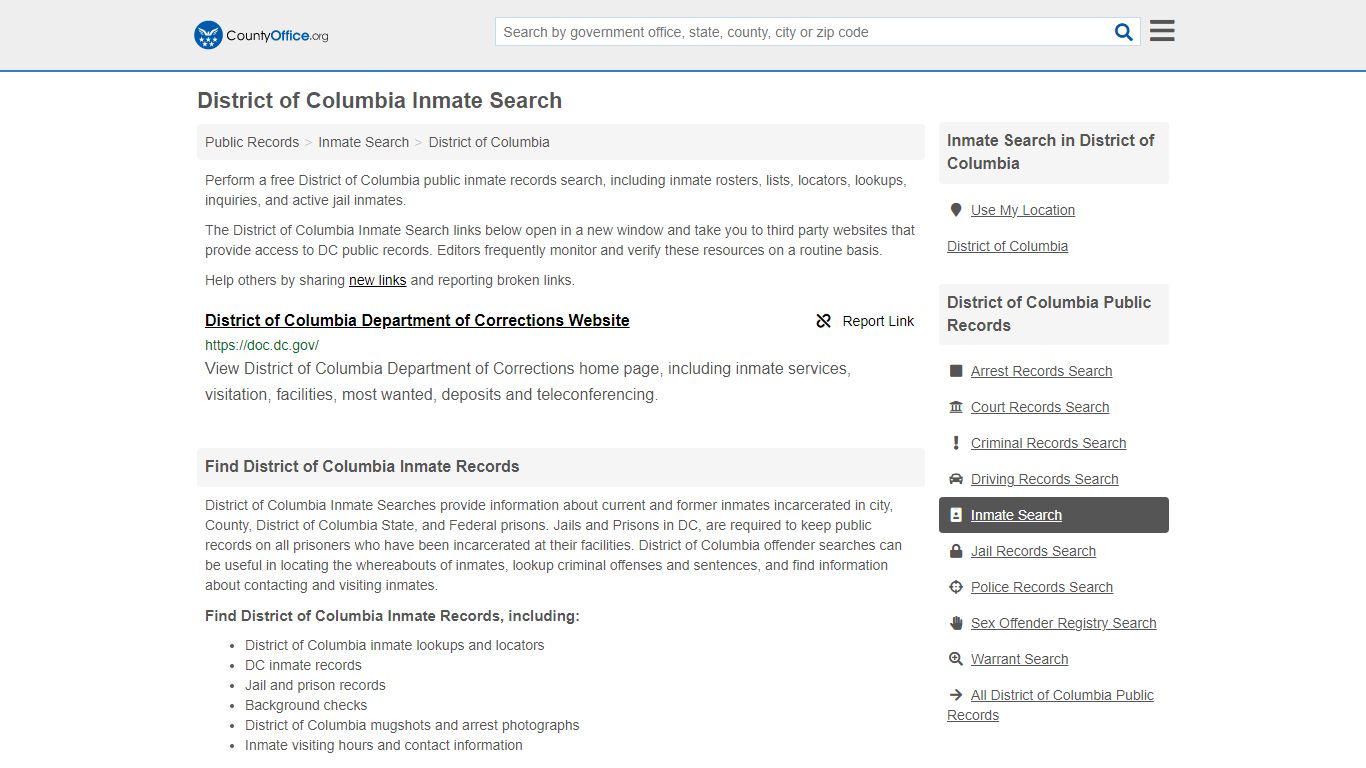1366x768 pixels.
Task: Click 'District of Columbia mugshots and arrest photographs'
Action: (x=412, y=725)
